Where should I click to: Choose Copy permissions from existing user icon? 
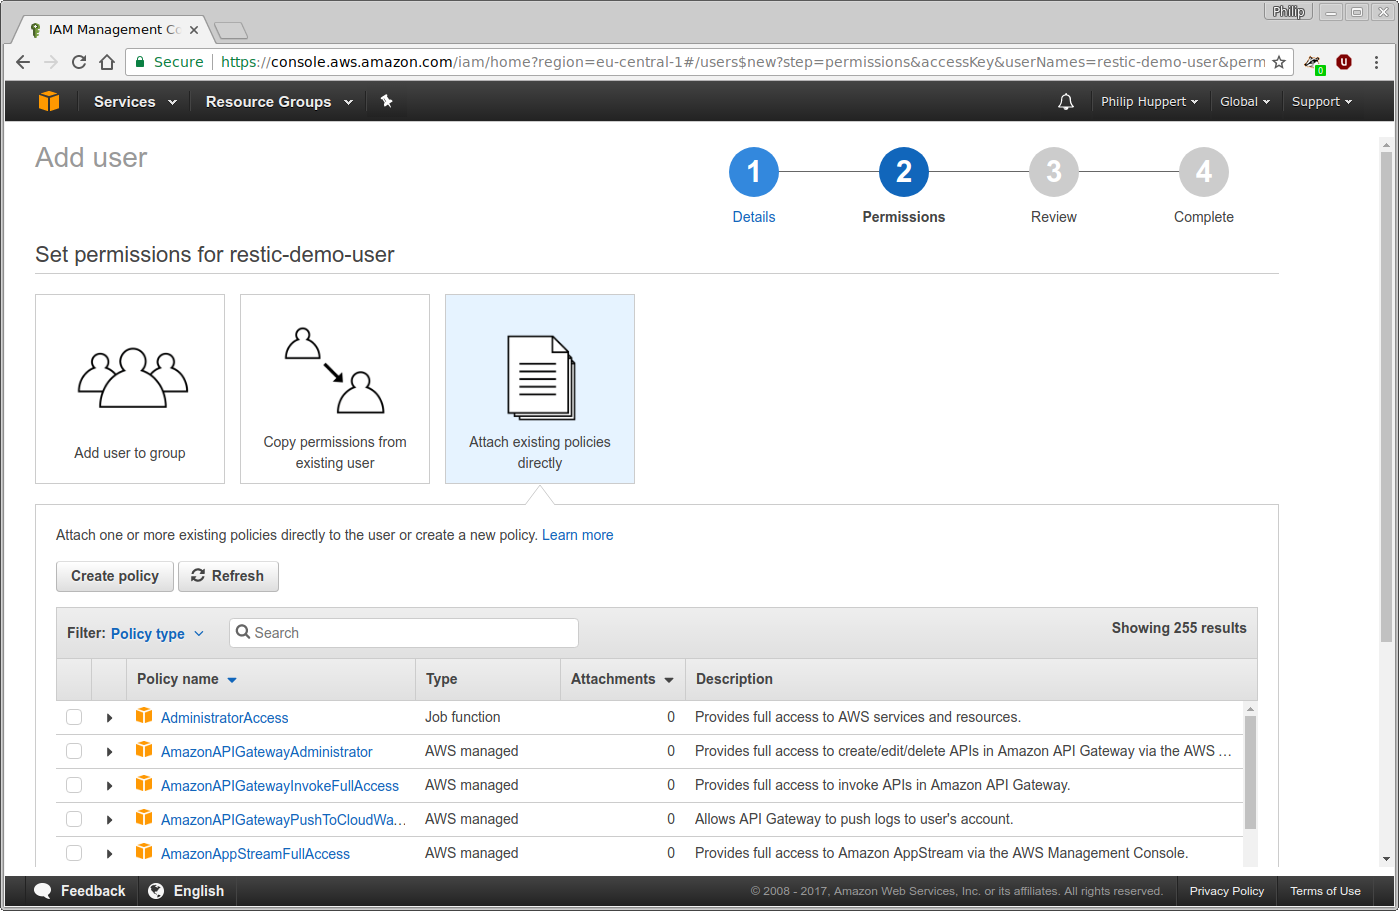(335, 371)
